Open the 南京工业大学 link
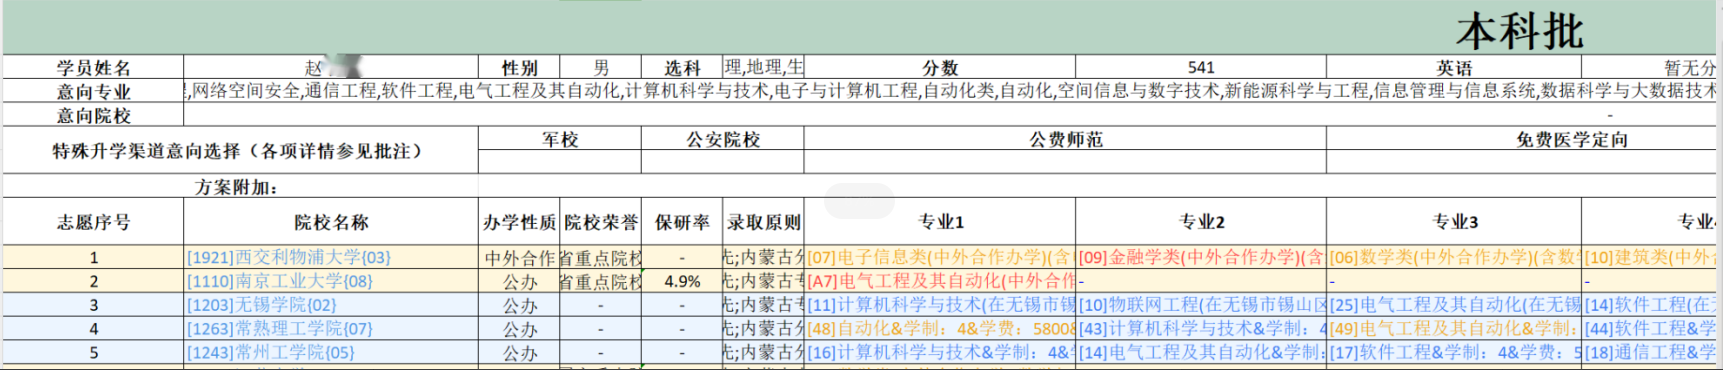1723x370 pixels. (280, 281)
